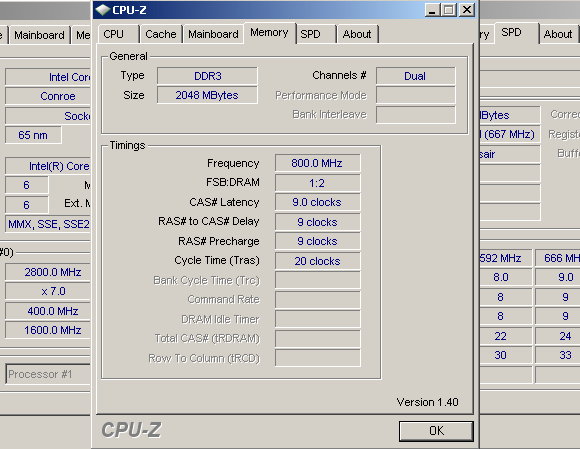Click the 592 MHz column header in right window

coord(505,258)
